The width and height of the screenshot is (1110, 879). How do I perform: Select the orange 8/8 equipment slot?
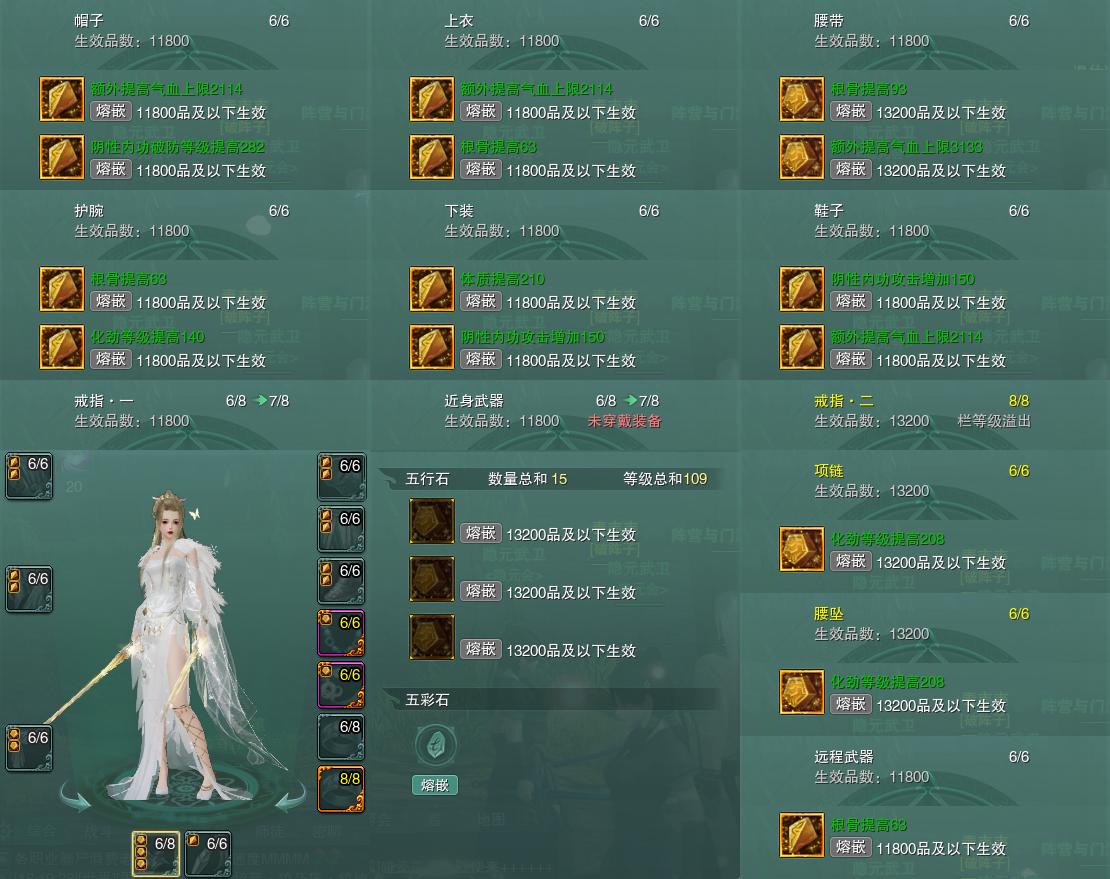(x=341, y=789)
